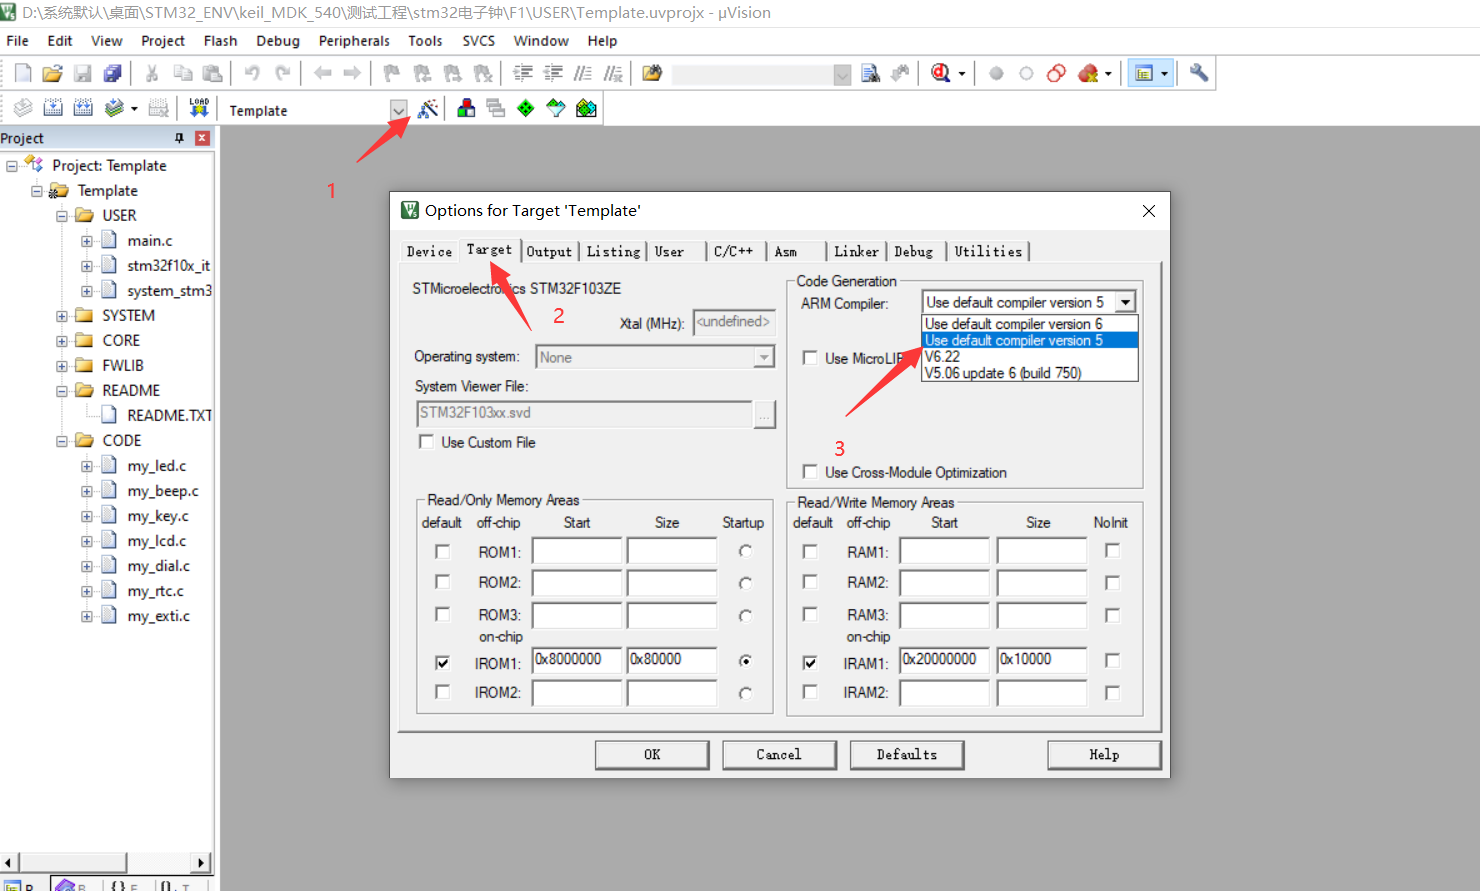Screen dimensions: 1480x891
Task: Download code to flash with LOAD
Action: click(x=199, y=108)
